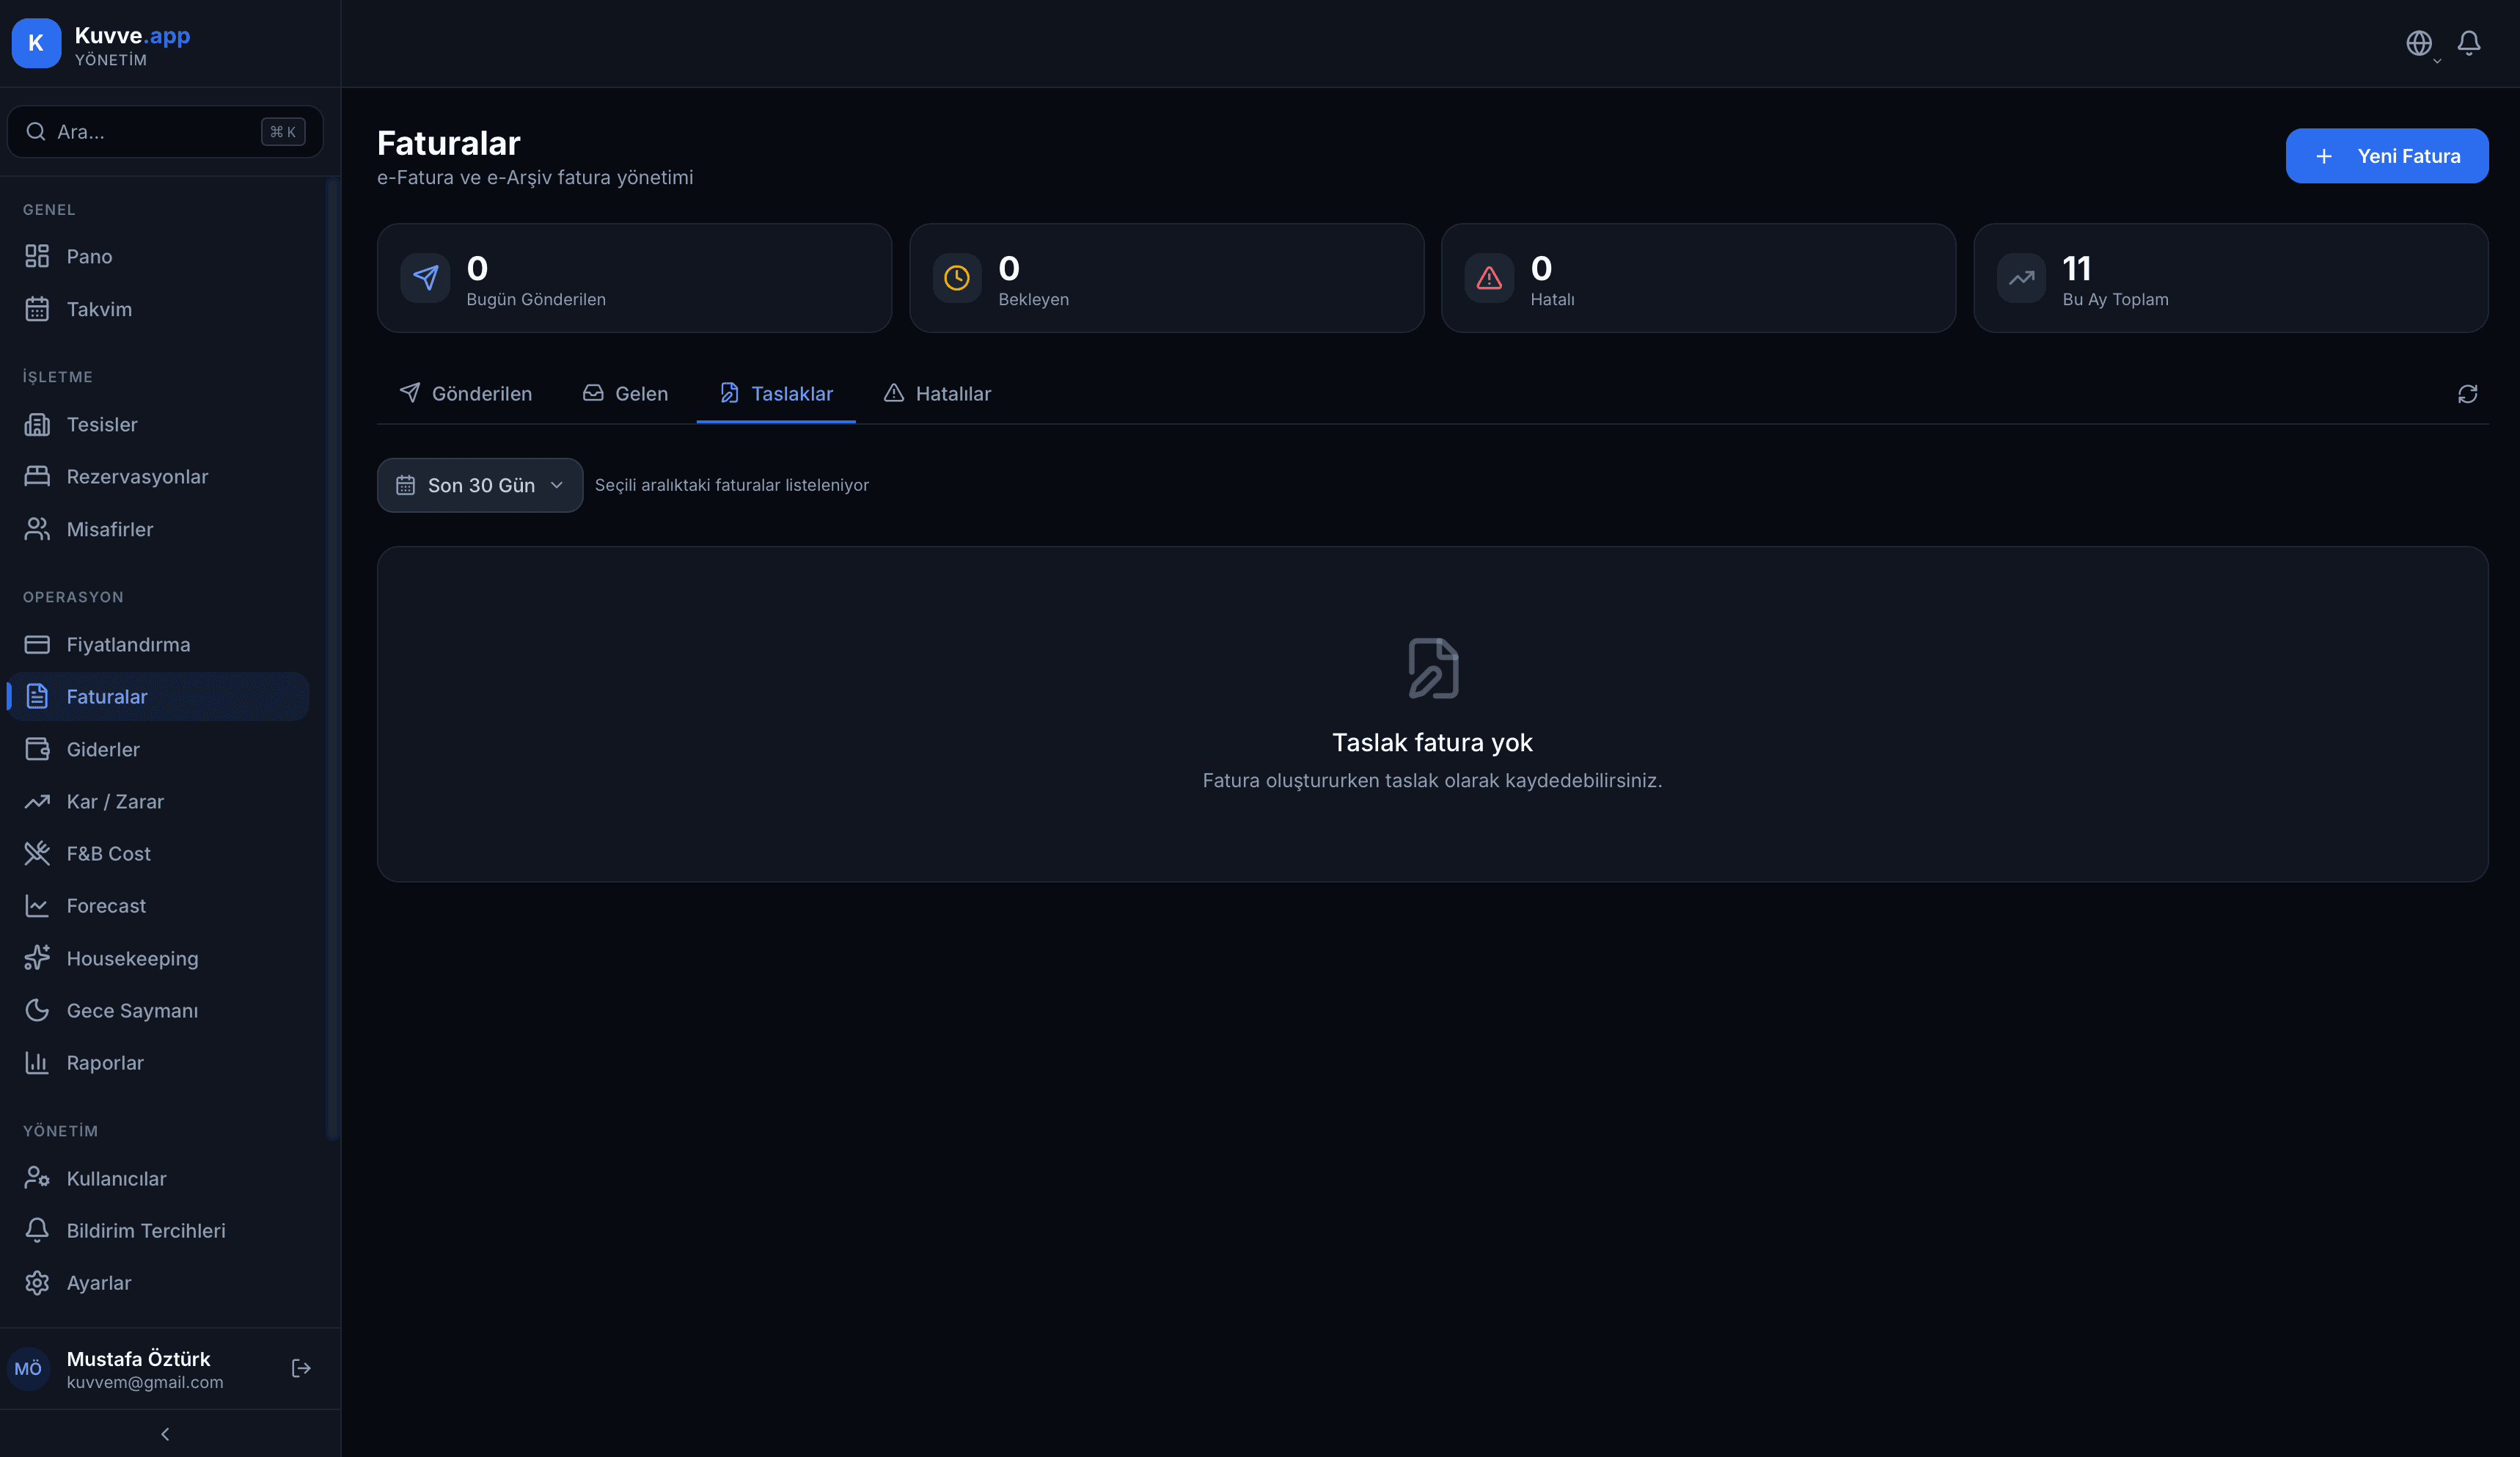Click the Kuvve.app logo icon
The height and width of the screenshot is (1457, 2520).
(36, 43)
